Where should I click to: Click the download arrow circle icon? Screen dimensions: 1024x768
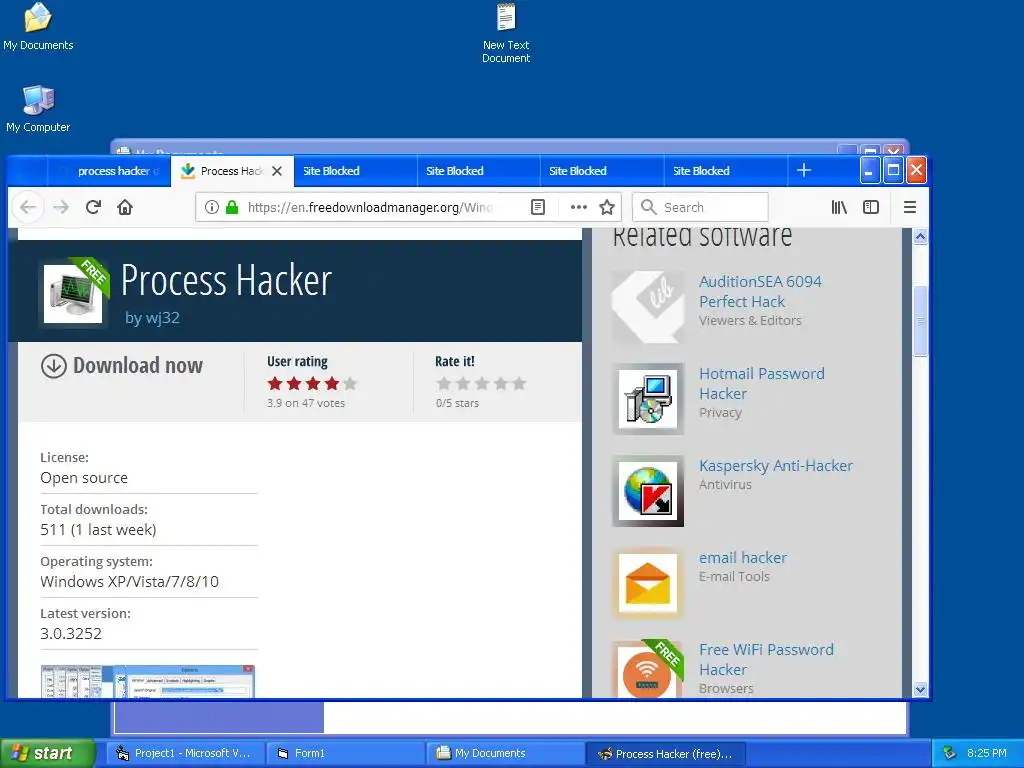(54, 366)
